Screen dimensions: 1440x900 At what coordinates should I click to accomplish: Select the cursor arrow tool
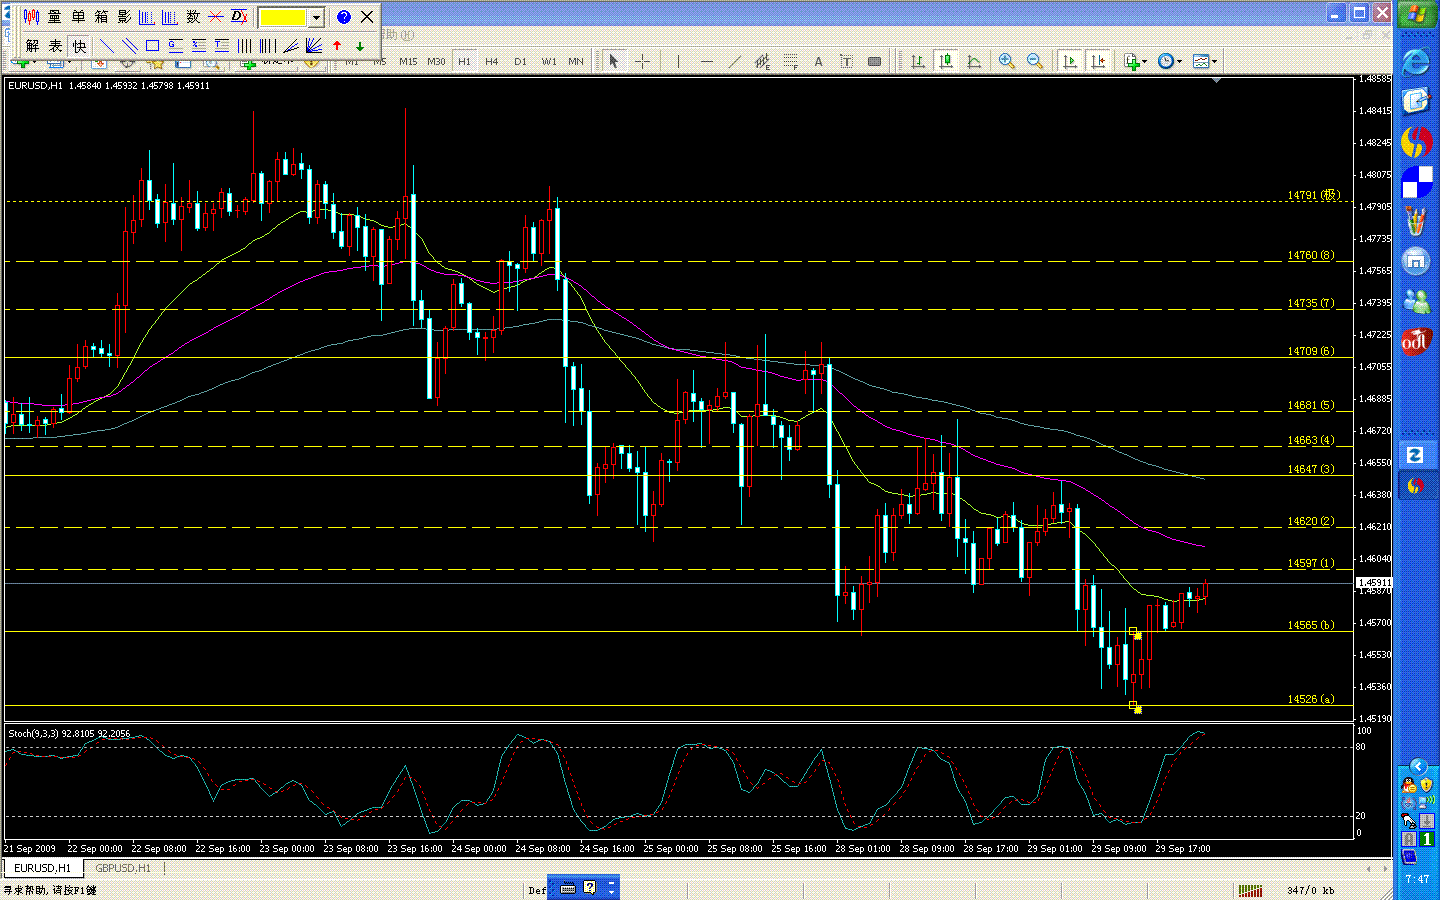[614, 62]
